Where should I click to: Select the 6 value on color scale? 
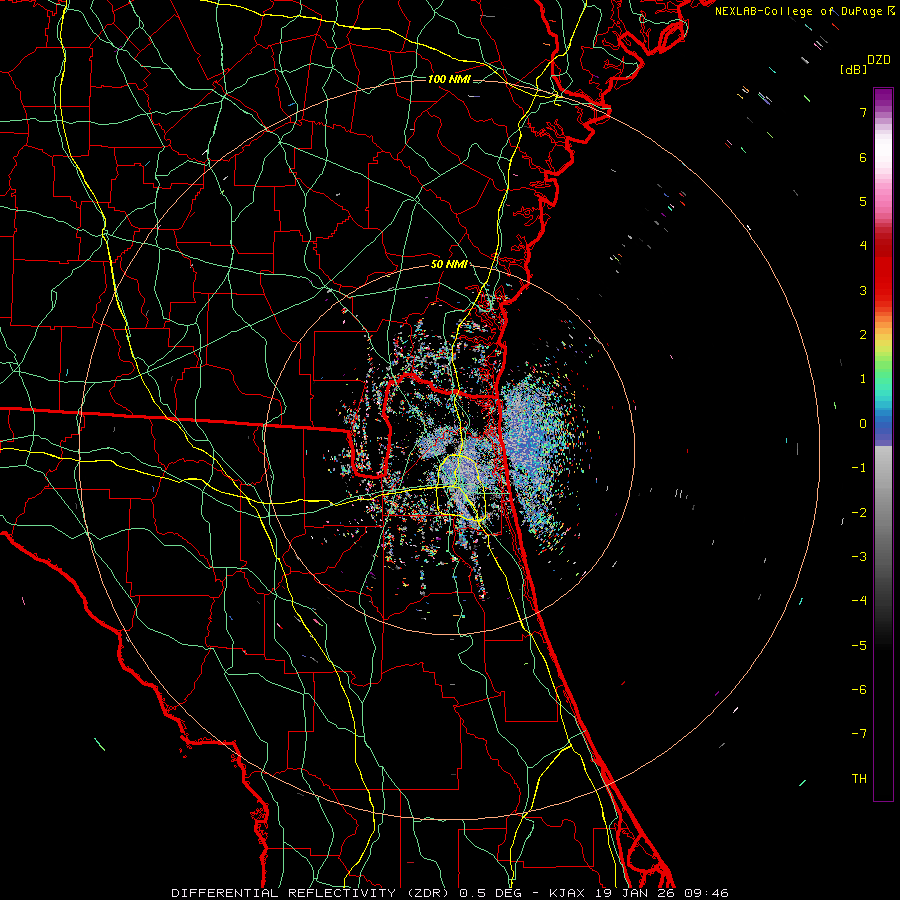click(x=863, y=157)
